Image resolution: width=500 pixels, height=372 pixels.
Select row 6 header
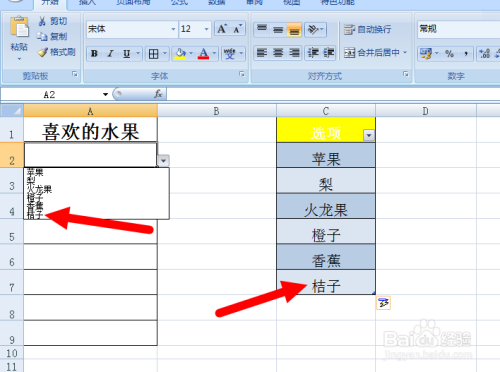pyautogui.click(x=12, y=257)
